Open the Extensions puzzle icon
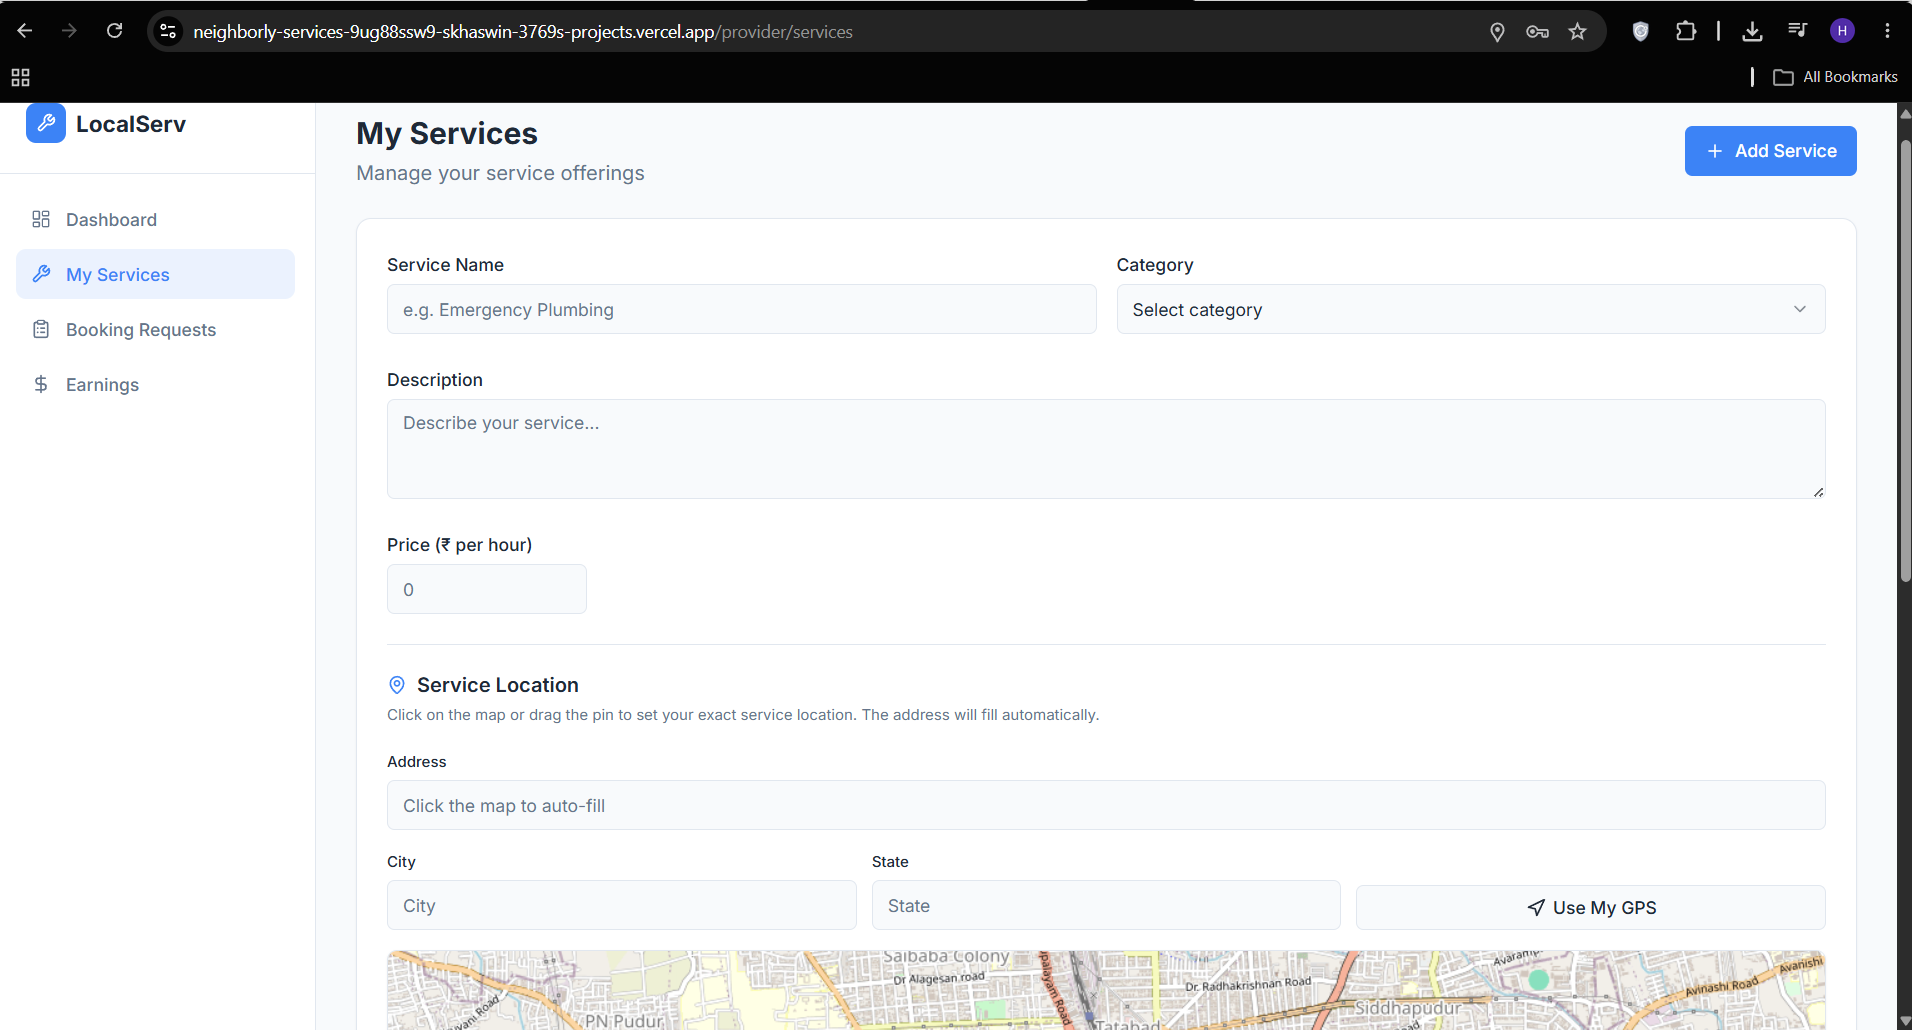Screen dimensions: 1912x1030 click(x=1686, y=32)
